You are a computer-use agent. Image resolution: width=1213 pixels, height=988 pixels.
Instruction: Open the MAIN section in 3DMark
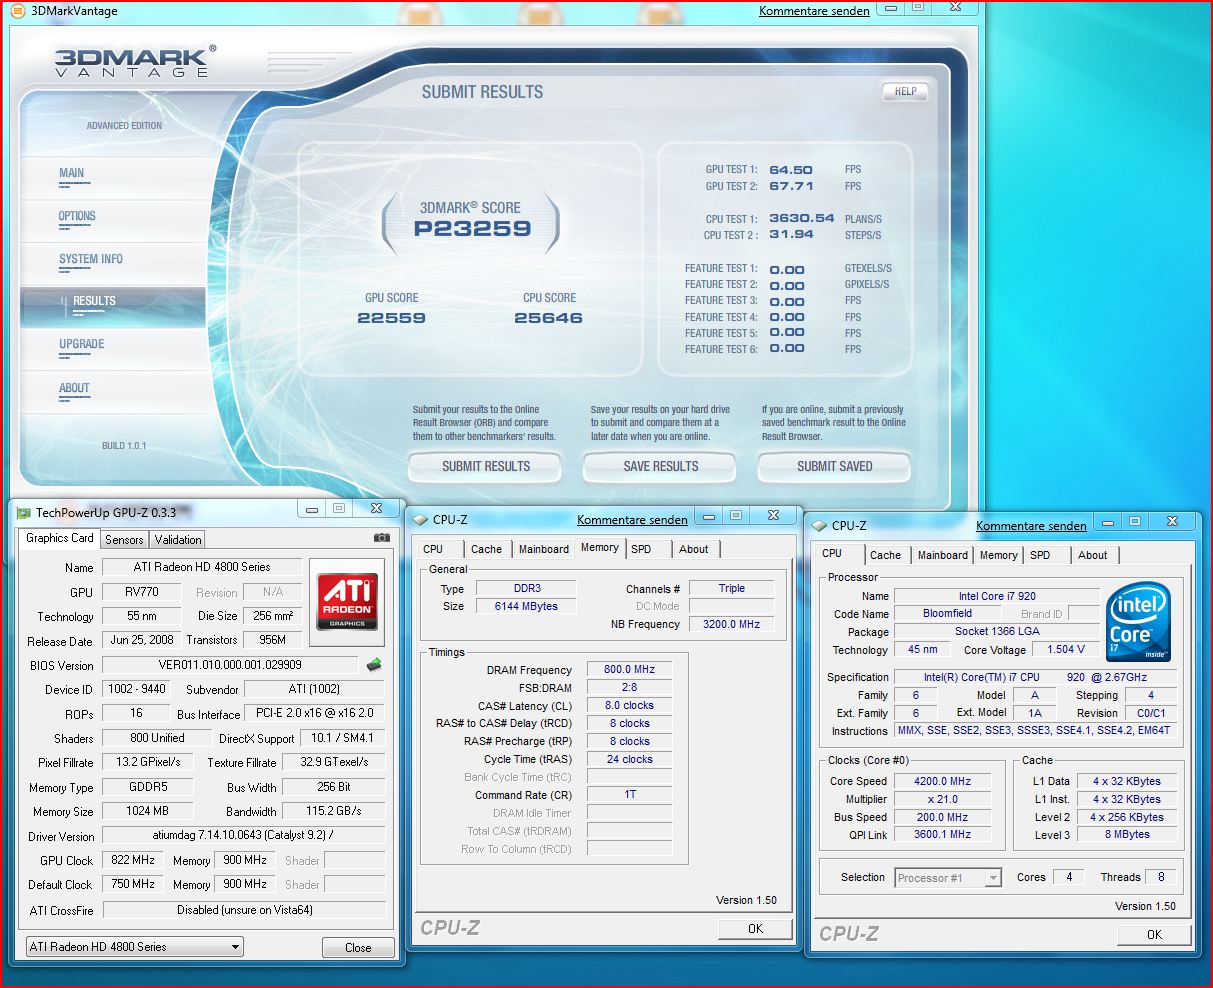pos(72,173)
